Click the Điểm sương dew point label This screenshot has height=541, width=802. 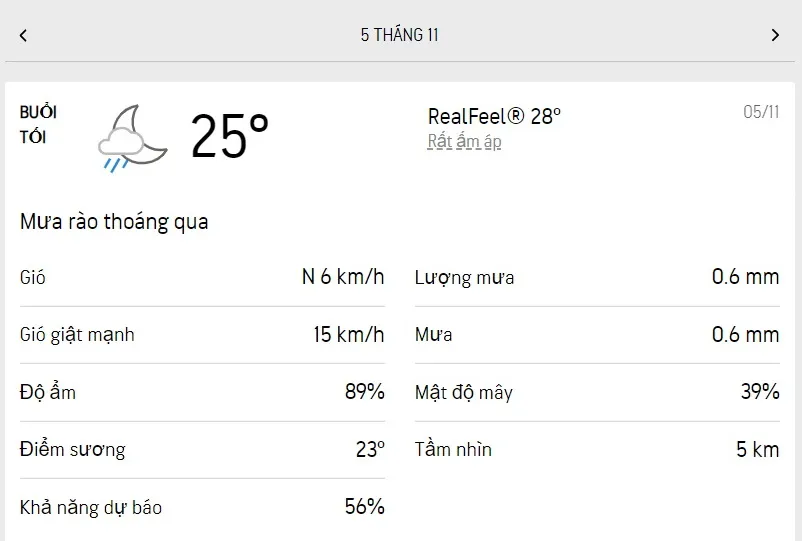tap(73, 449)
